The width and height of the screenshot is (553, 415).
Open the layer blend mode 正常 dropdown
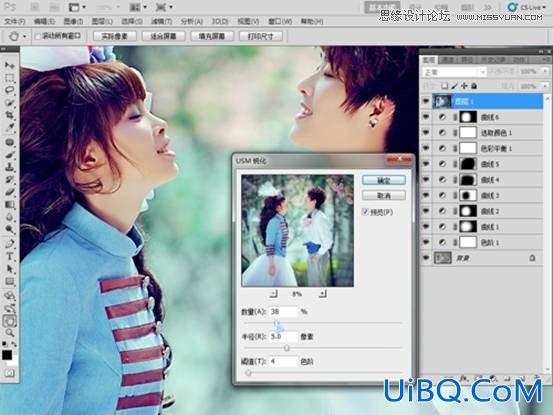coord(454,72)
